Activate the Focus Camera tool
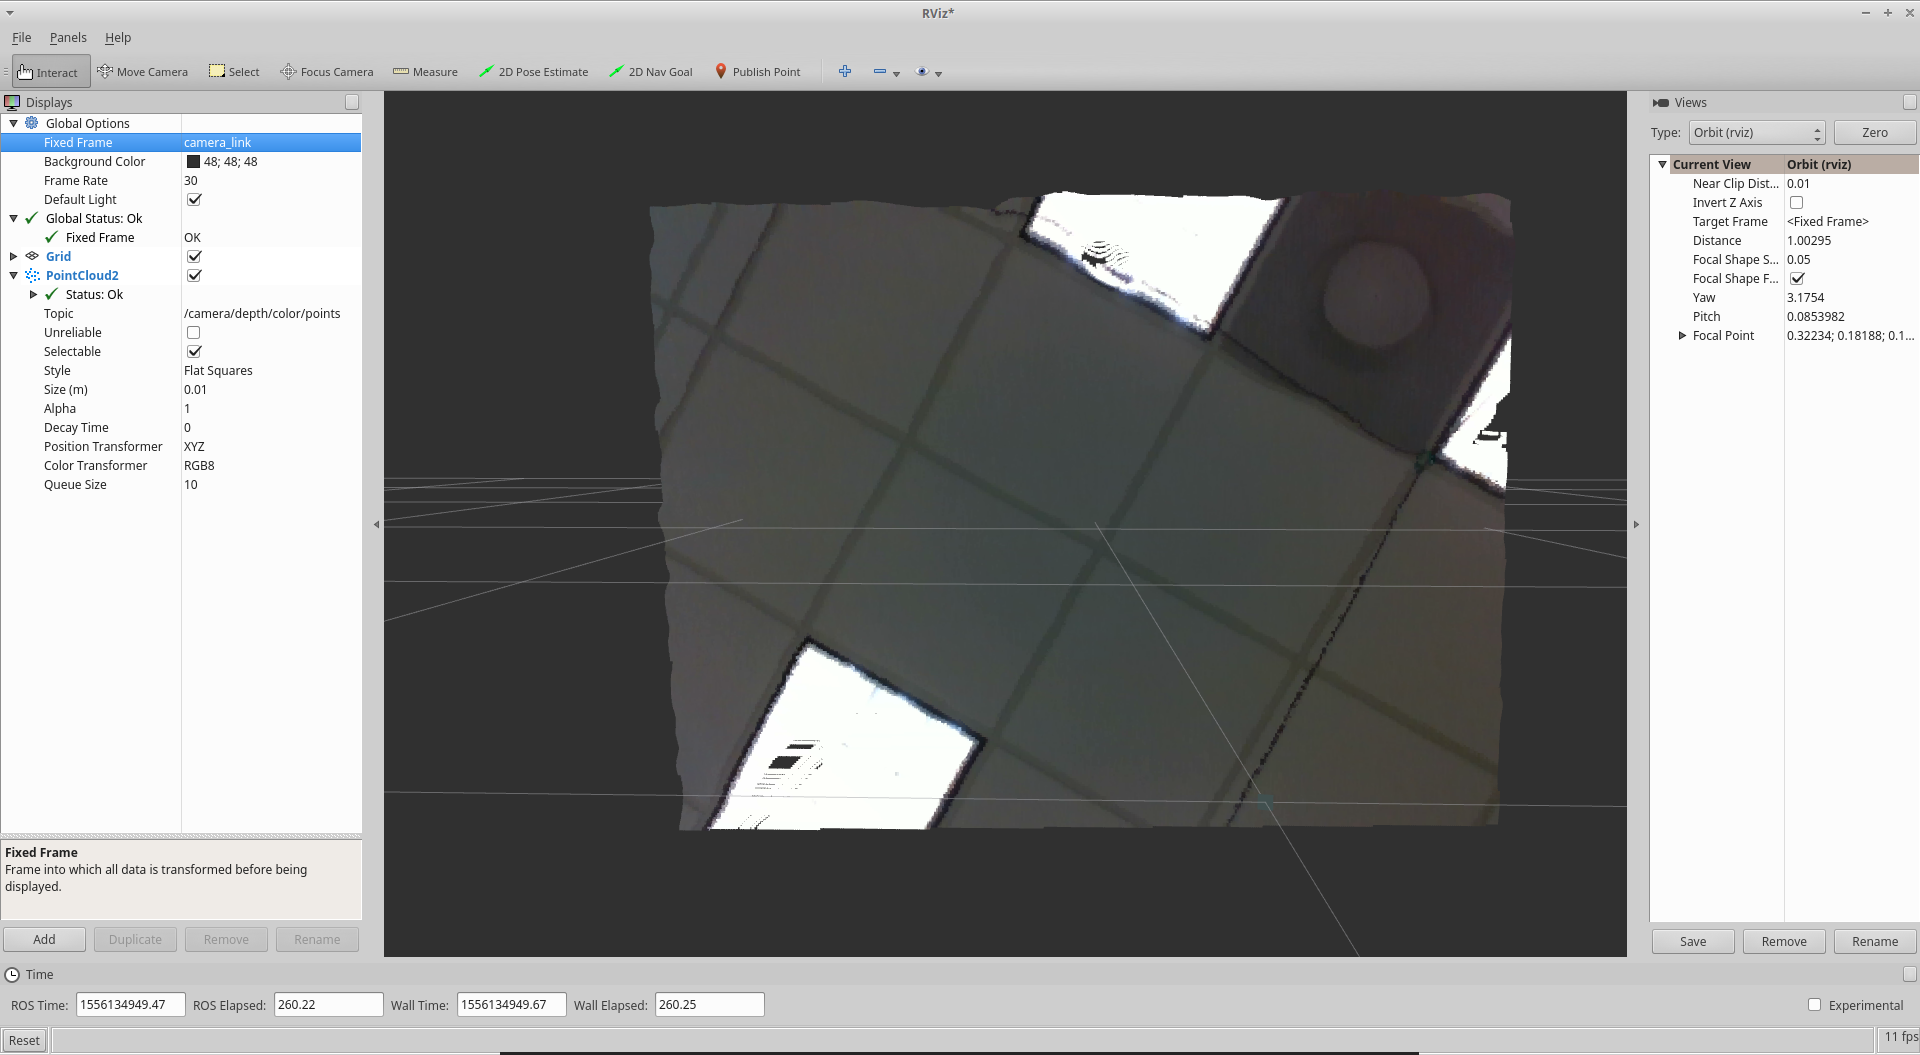 pos(327,72)
